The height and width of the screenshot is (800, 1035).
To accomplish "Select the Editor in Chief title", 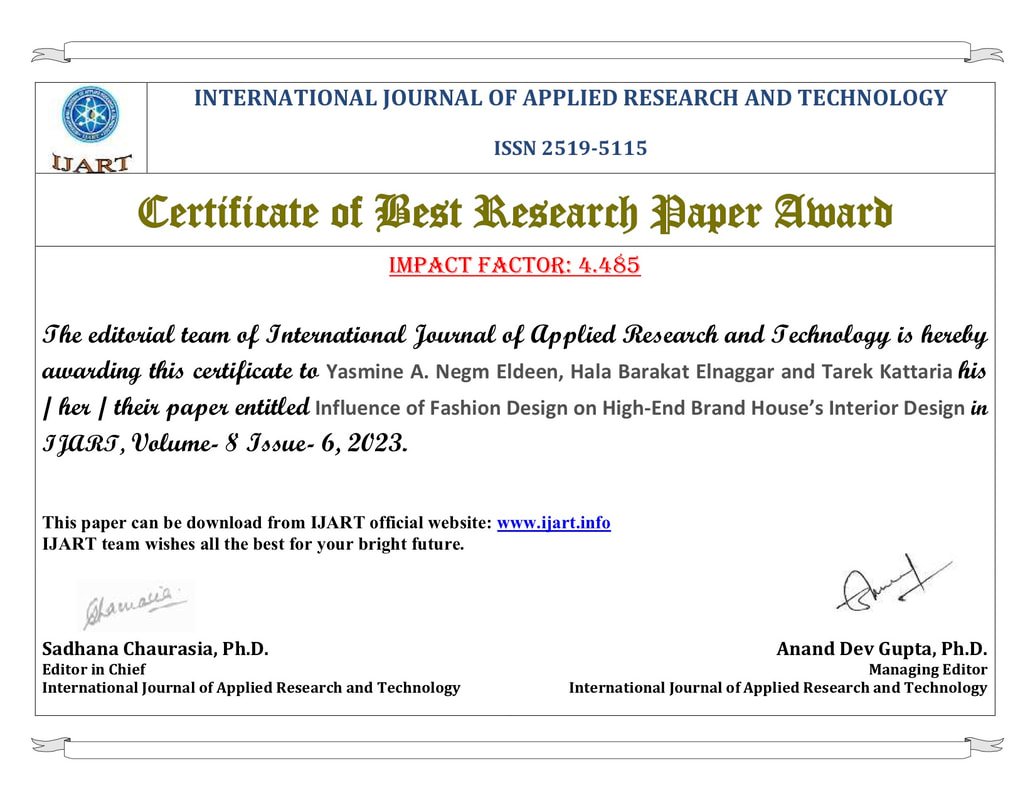I will coord(94,669).
